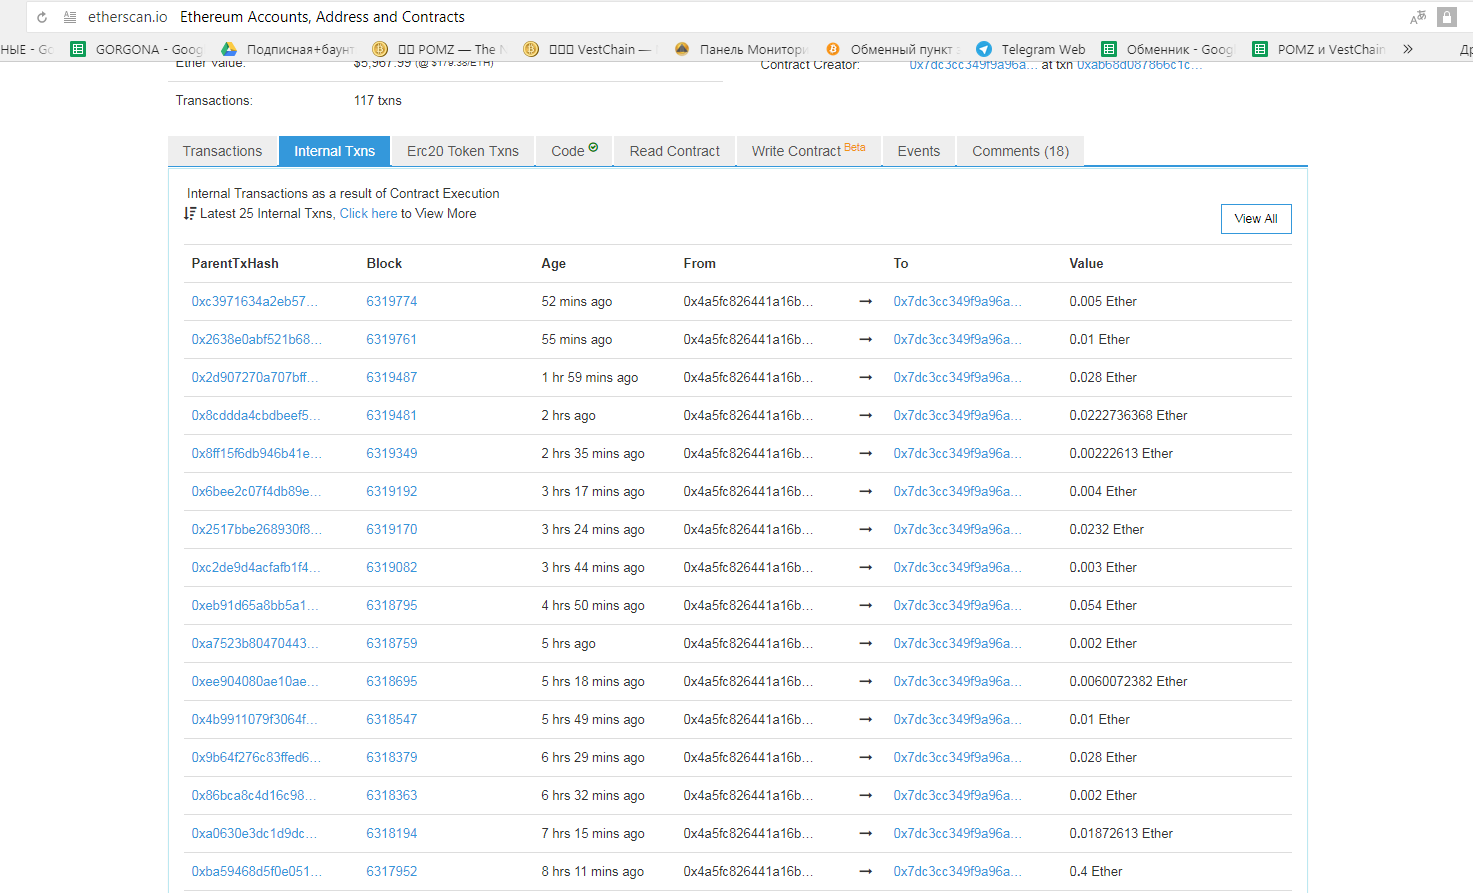This screenshot has height=893, width=1473.
Task: Open the POMZ и VestChain sheets bookmark
Action: click(x=1319, y=49)
